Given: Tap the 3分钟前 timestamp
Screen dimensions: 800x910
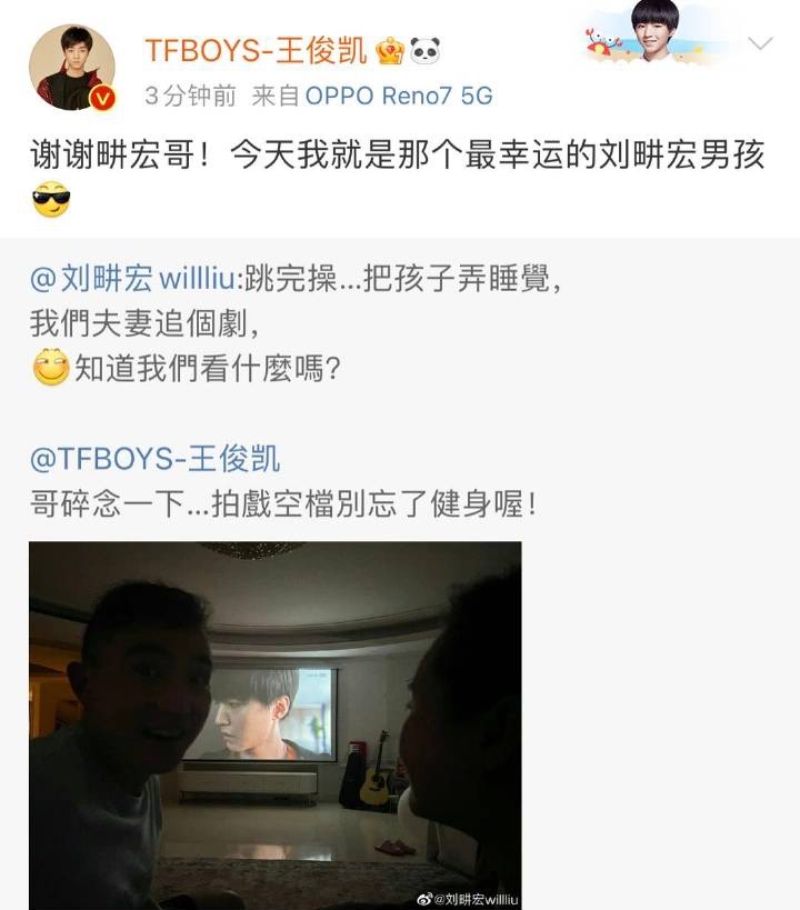Looking at the screenshot, I should point(190,96).
